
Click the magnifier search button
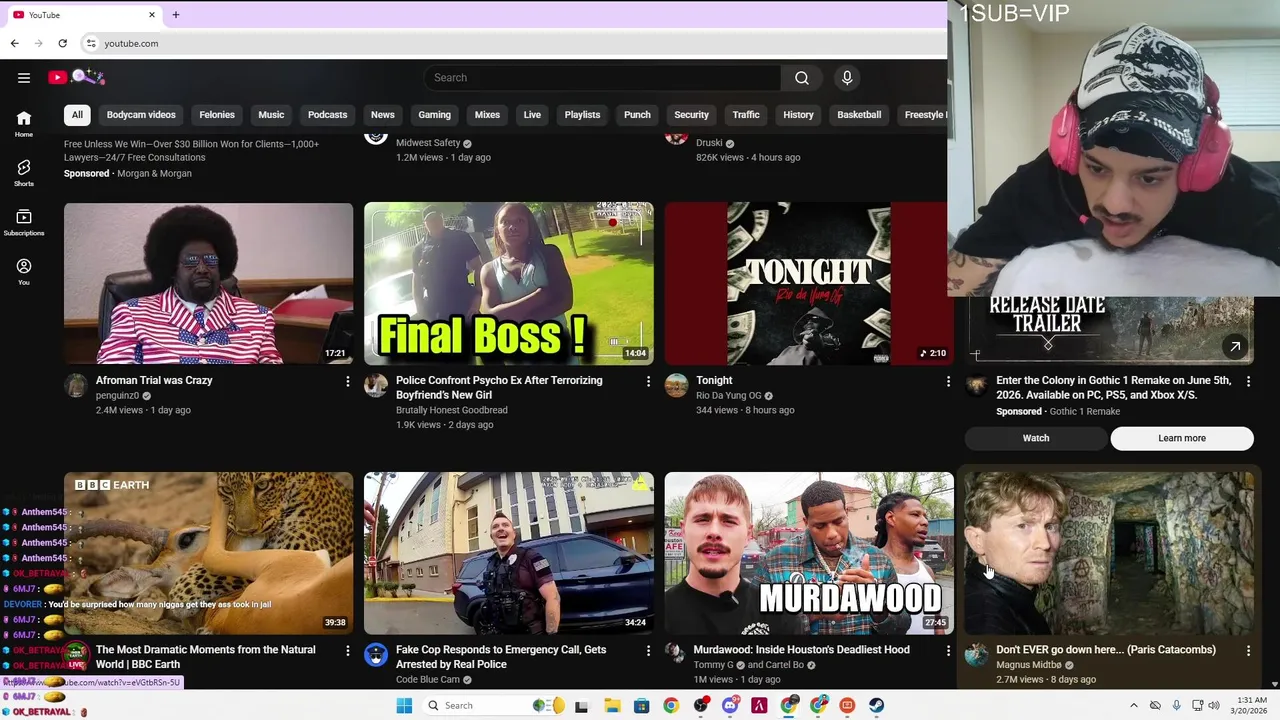tap(802, 78)
